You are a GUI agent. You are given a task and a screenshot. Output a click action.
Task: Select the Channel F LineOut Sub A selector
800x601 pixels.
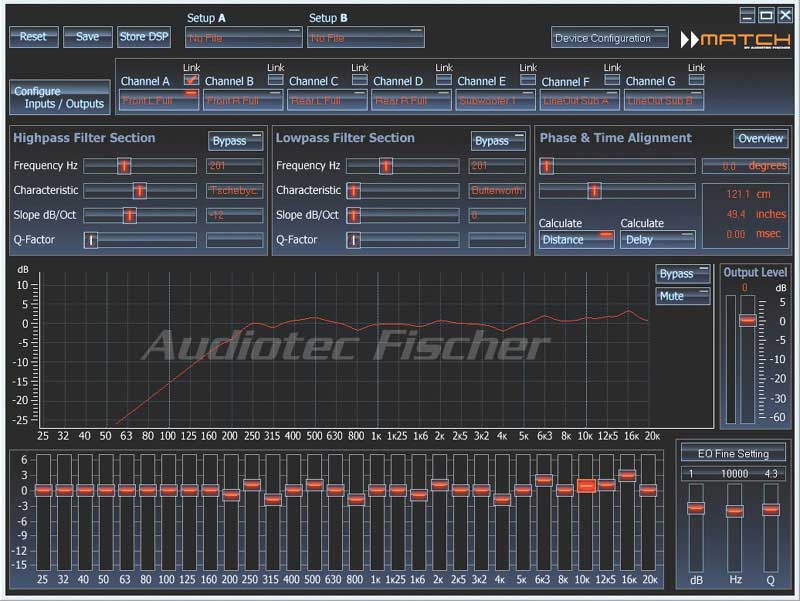click(x=580, y=100)
